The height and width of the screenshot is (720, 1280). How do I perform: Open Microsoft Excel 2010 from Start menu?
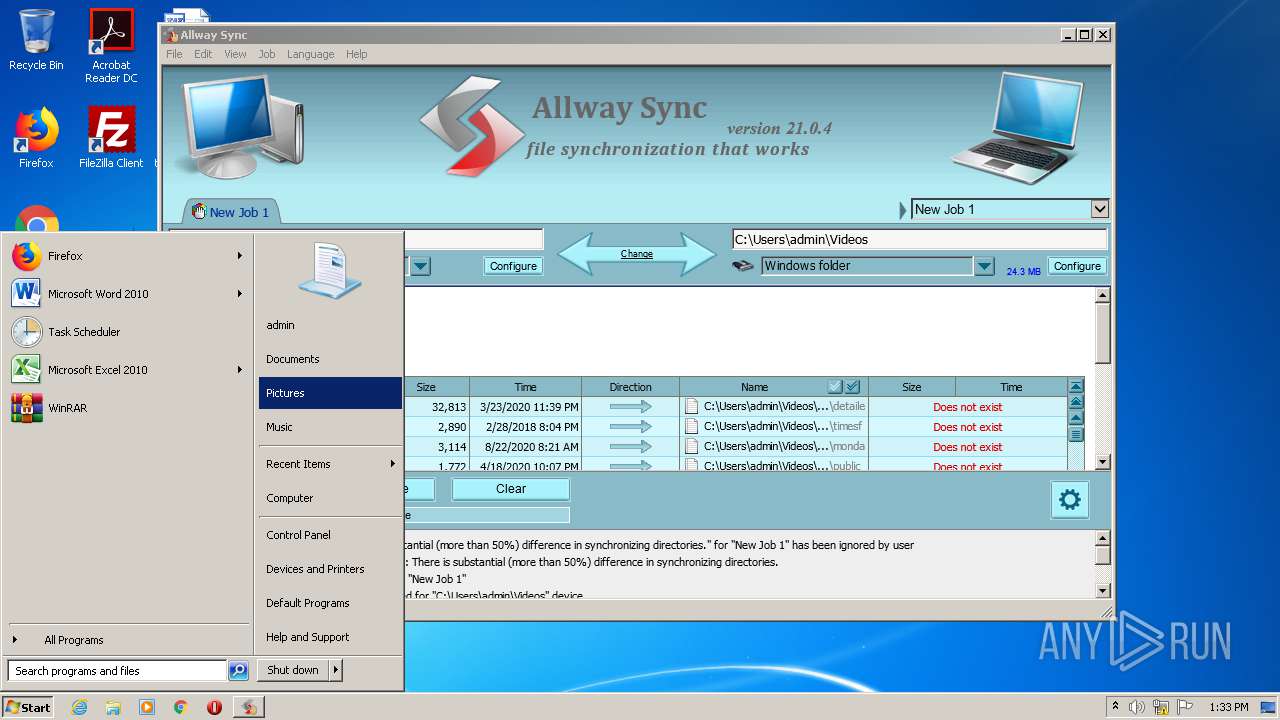point(126,370)
